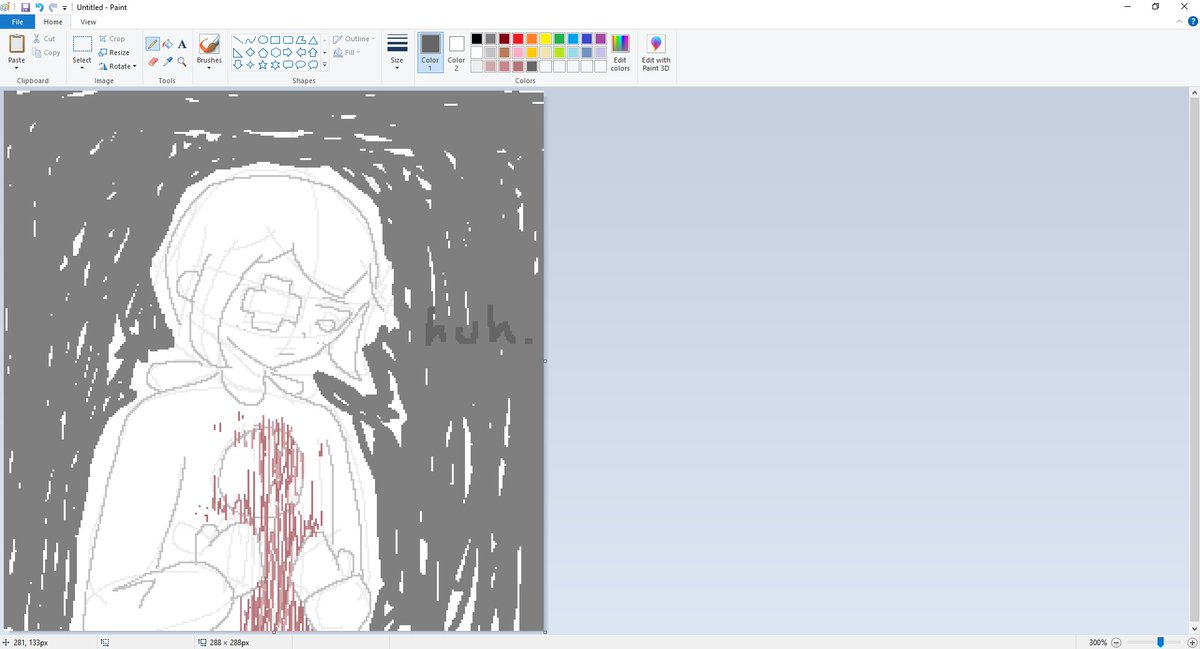The width and height of the screenshot is (1200, 649).
Task: Switch to the View tab
Action: (88, 21)
